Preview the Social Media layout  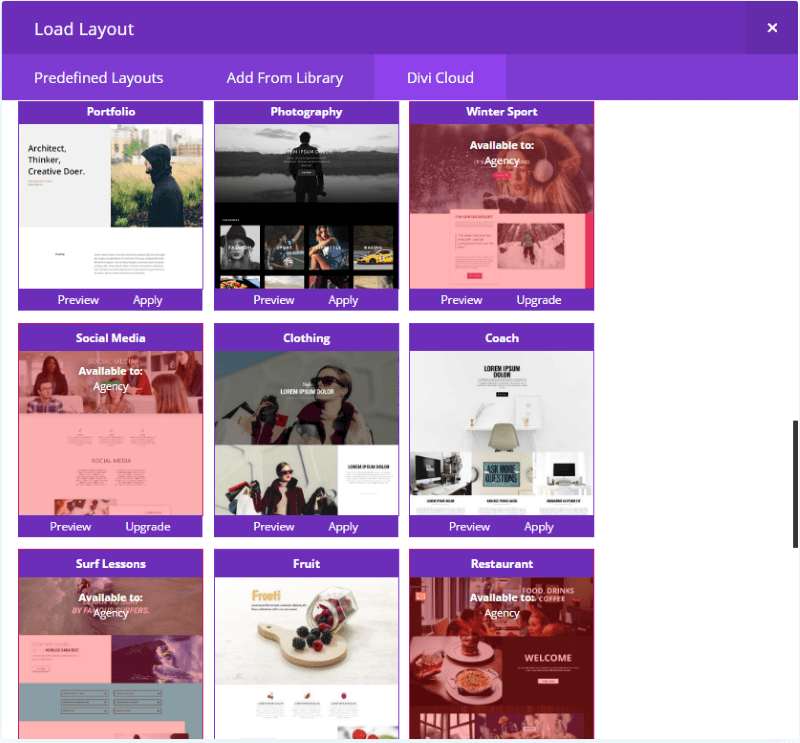[70, 527]
